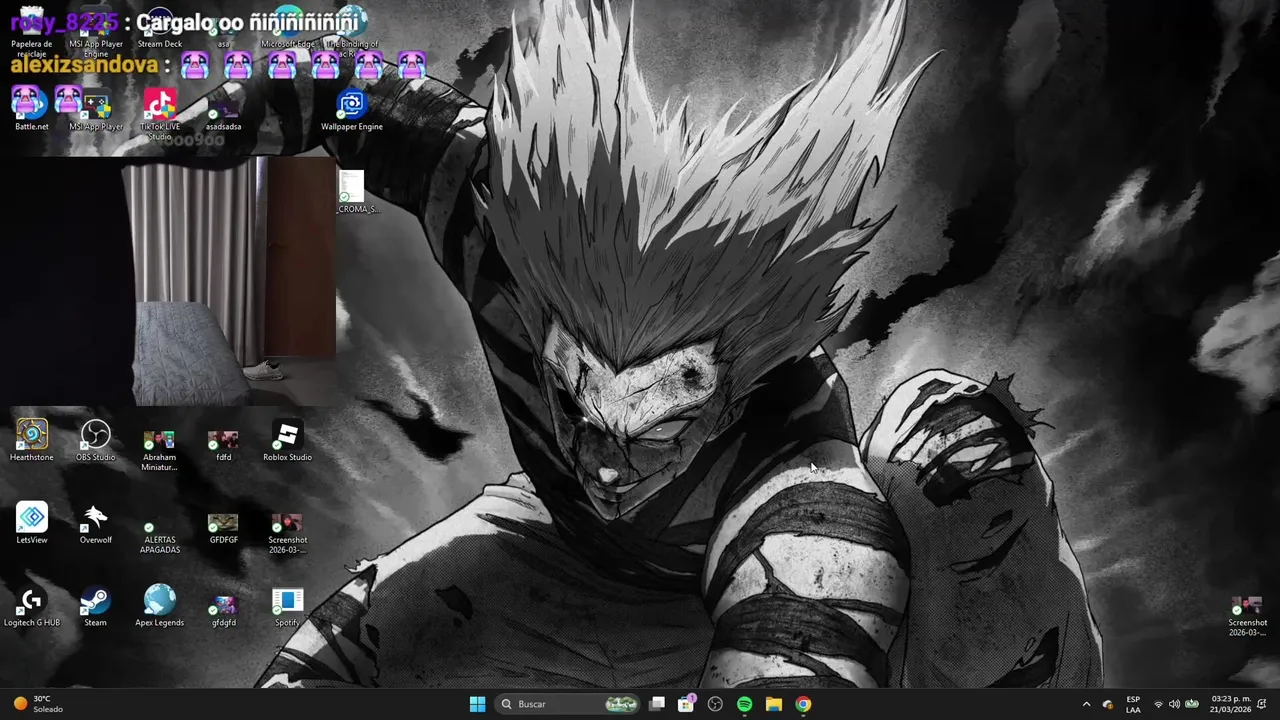Open the Wallpaper Engine desktop shortcut
This screenshot has height=720, width=1280.
click(352, 109)
